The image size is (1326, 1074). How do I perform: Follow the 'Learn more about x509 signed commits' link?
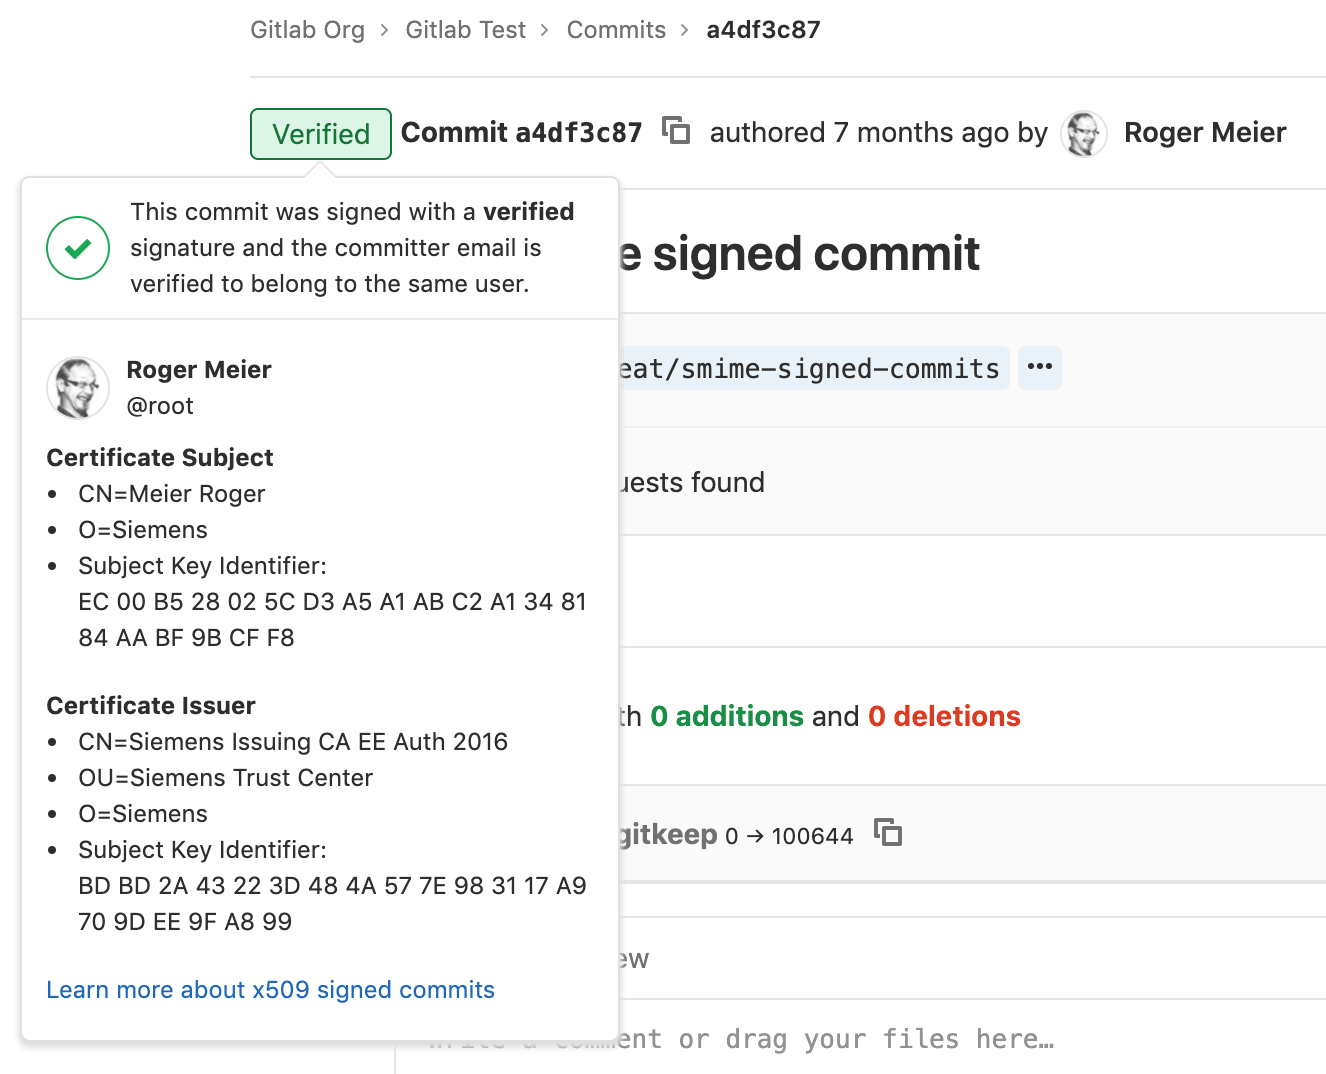point(270,989)
